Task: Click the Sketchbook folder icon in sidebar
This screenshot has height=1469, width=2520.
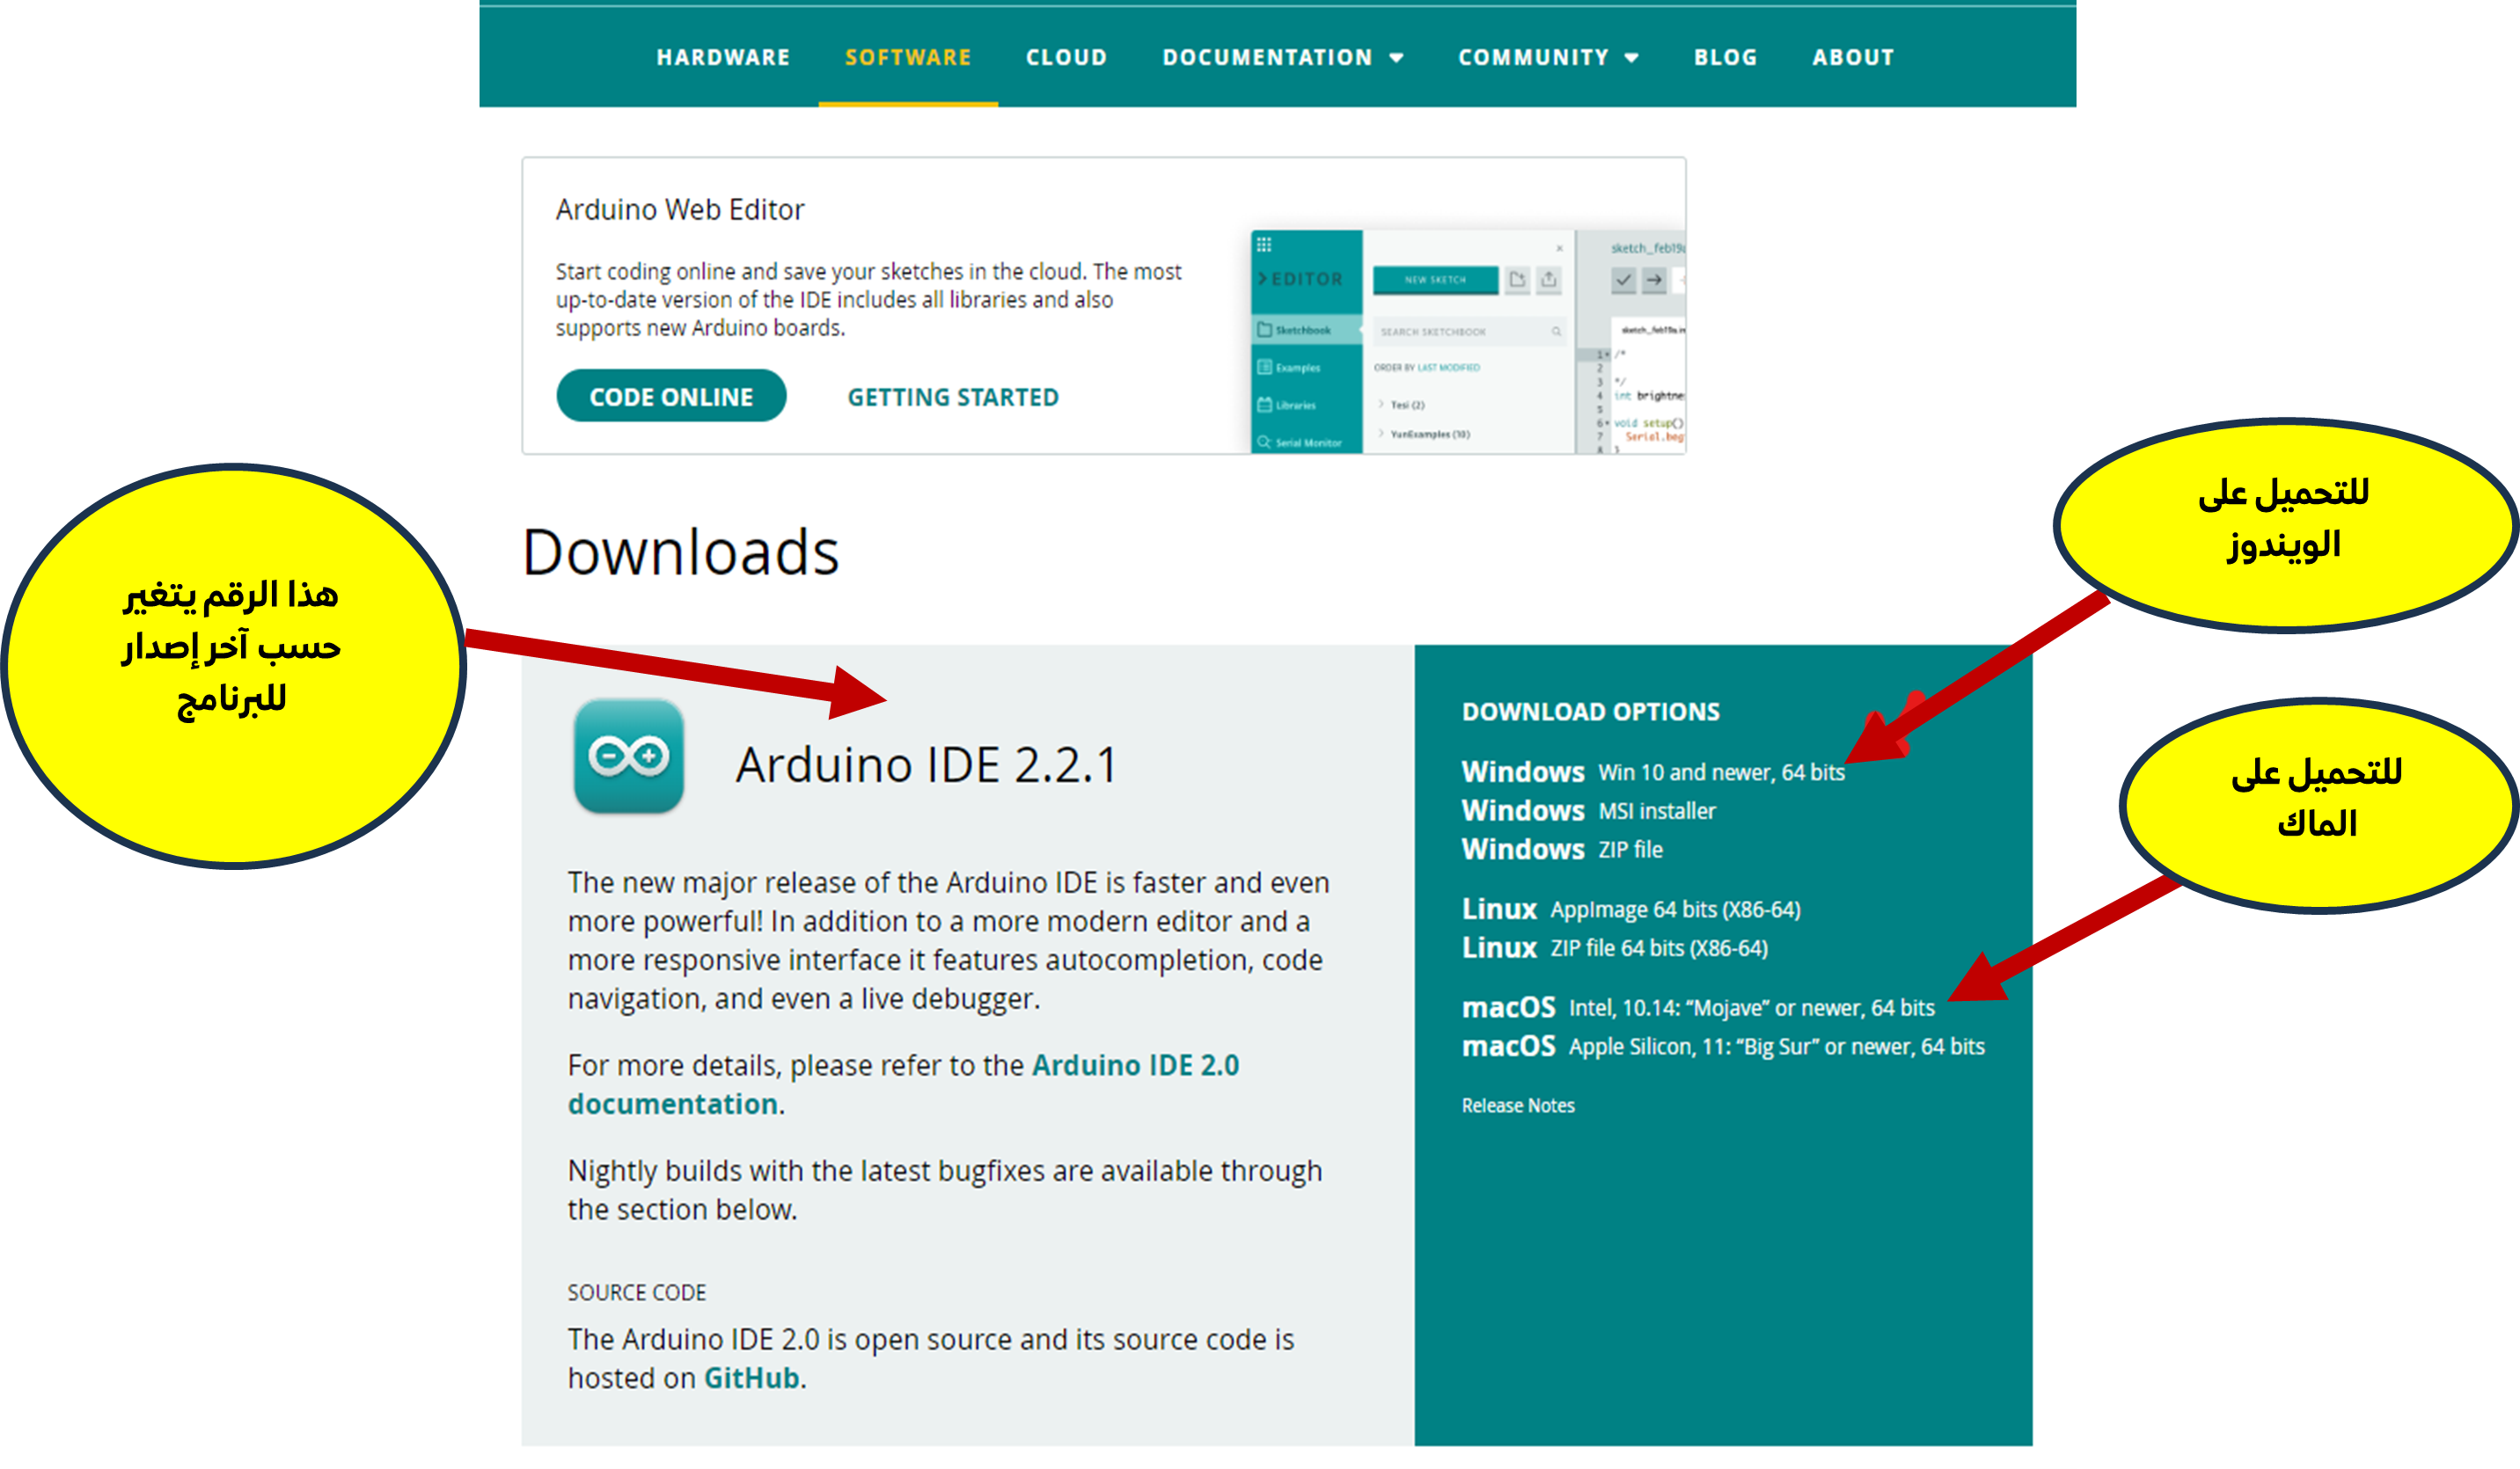Action: click(1265, 330)
